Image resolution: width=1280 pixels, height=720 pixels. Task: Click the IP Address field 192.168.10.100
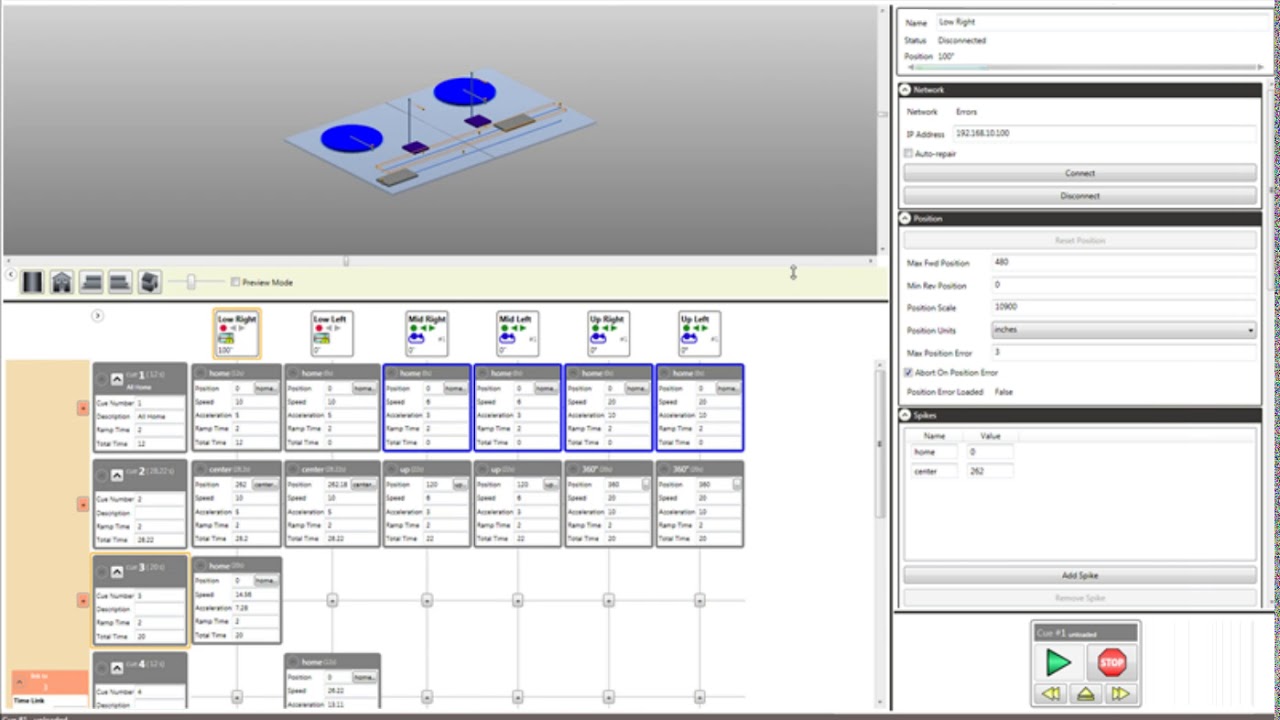click(x=1105, y=133)
